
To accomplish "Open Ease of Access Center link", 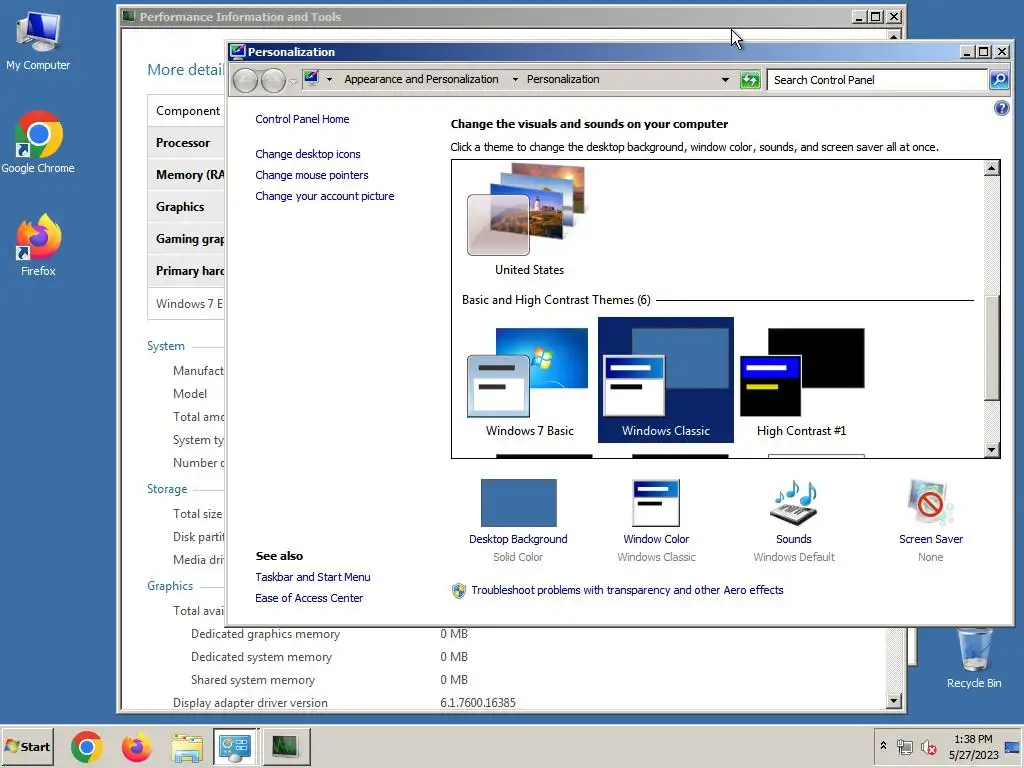I will [x=309, y=598].
